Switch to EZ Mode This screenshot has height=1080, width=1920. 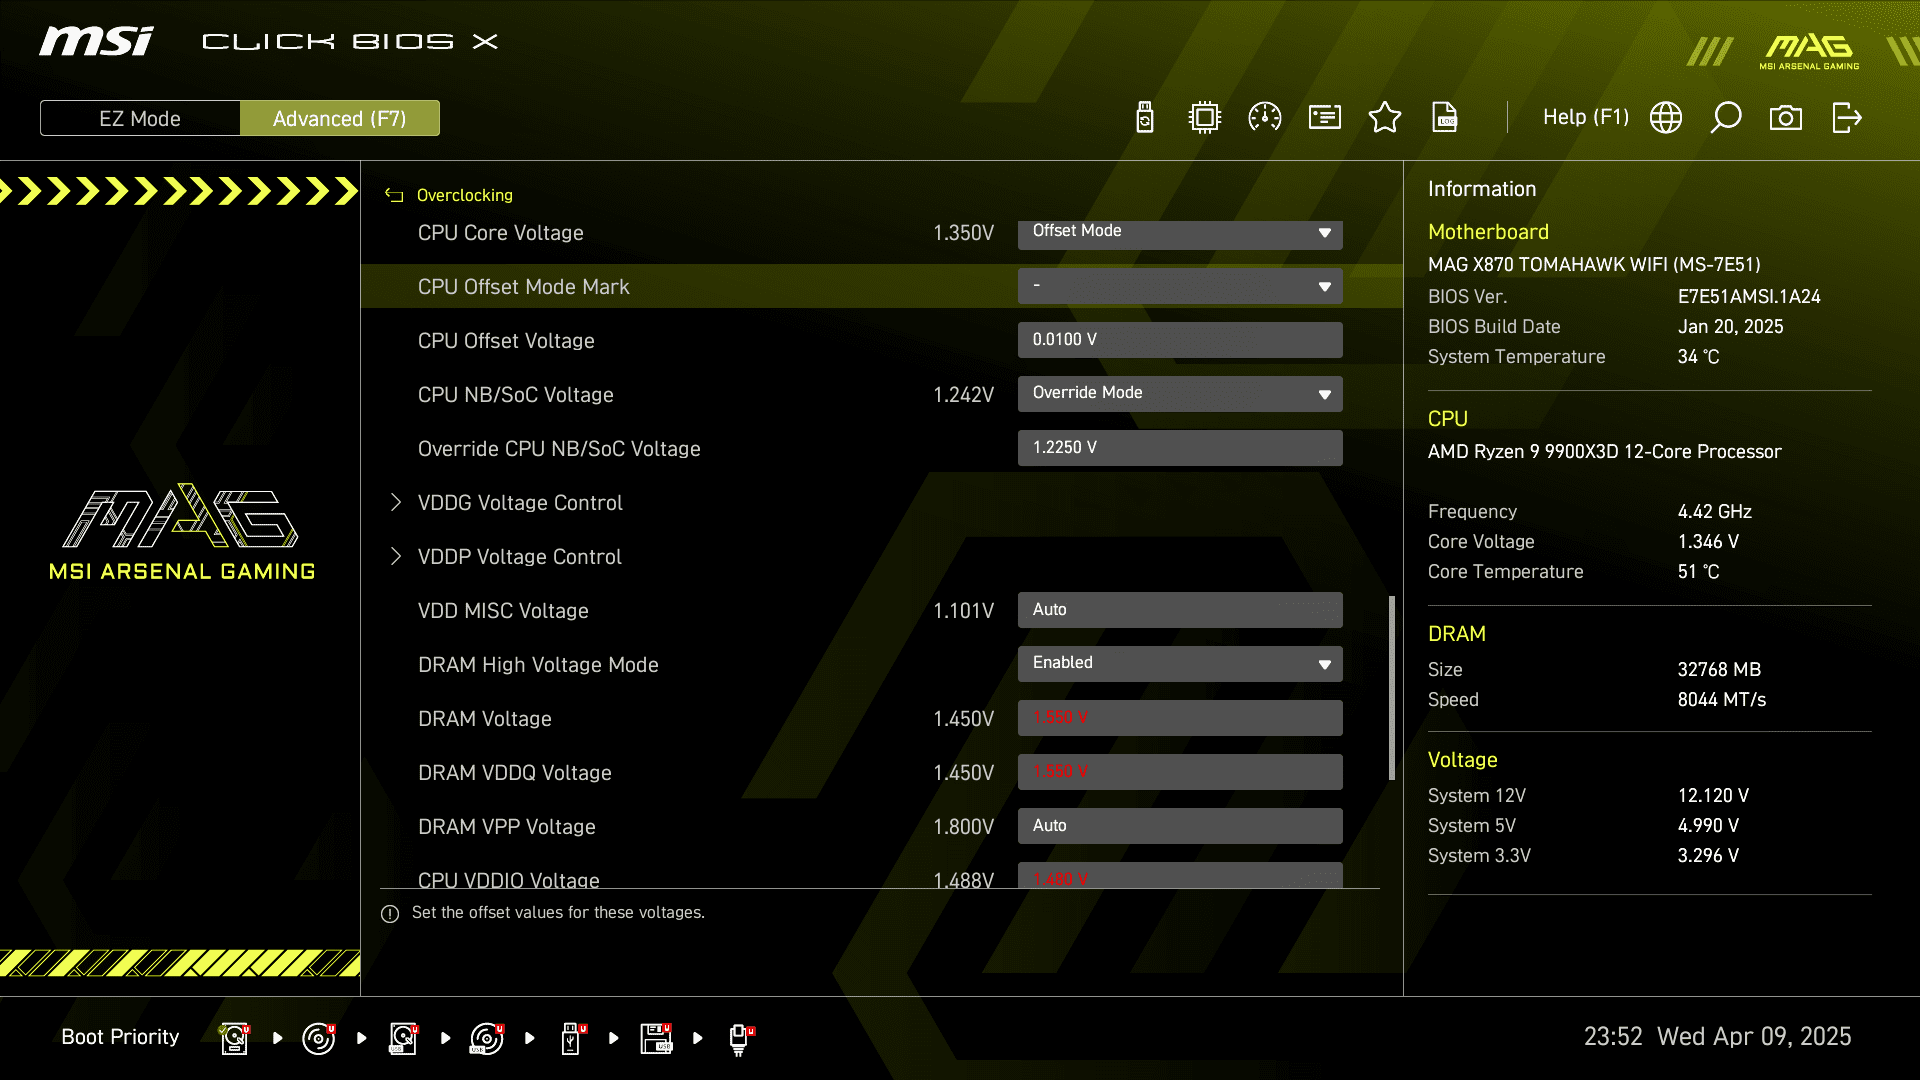tap(140, 118)
